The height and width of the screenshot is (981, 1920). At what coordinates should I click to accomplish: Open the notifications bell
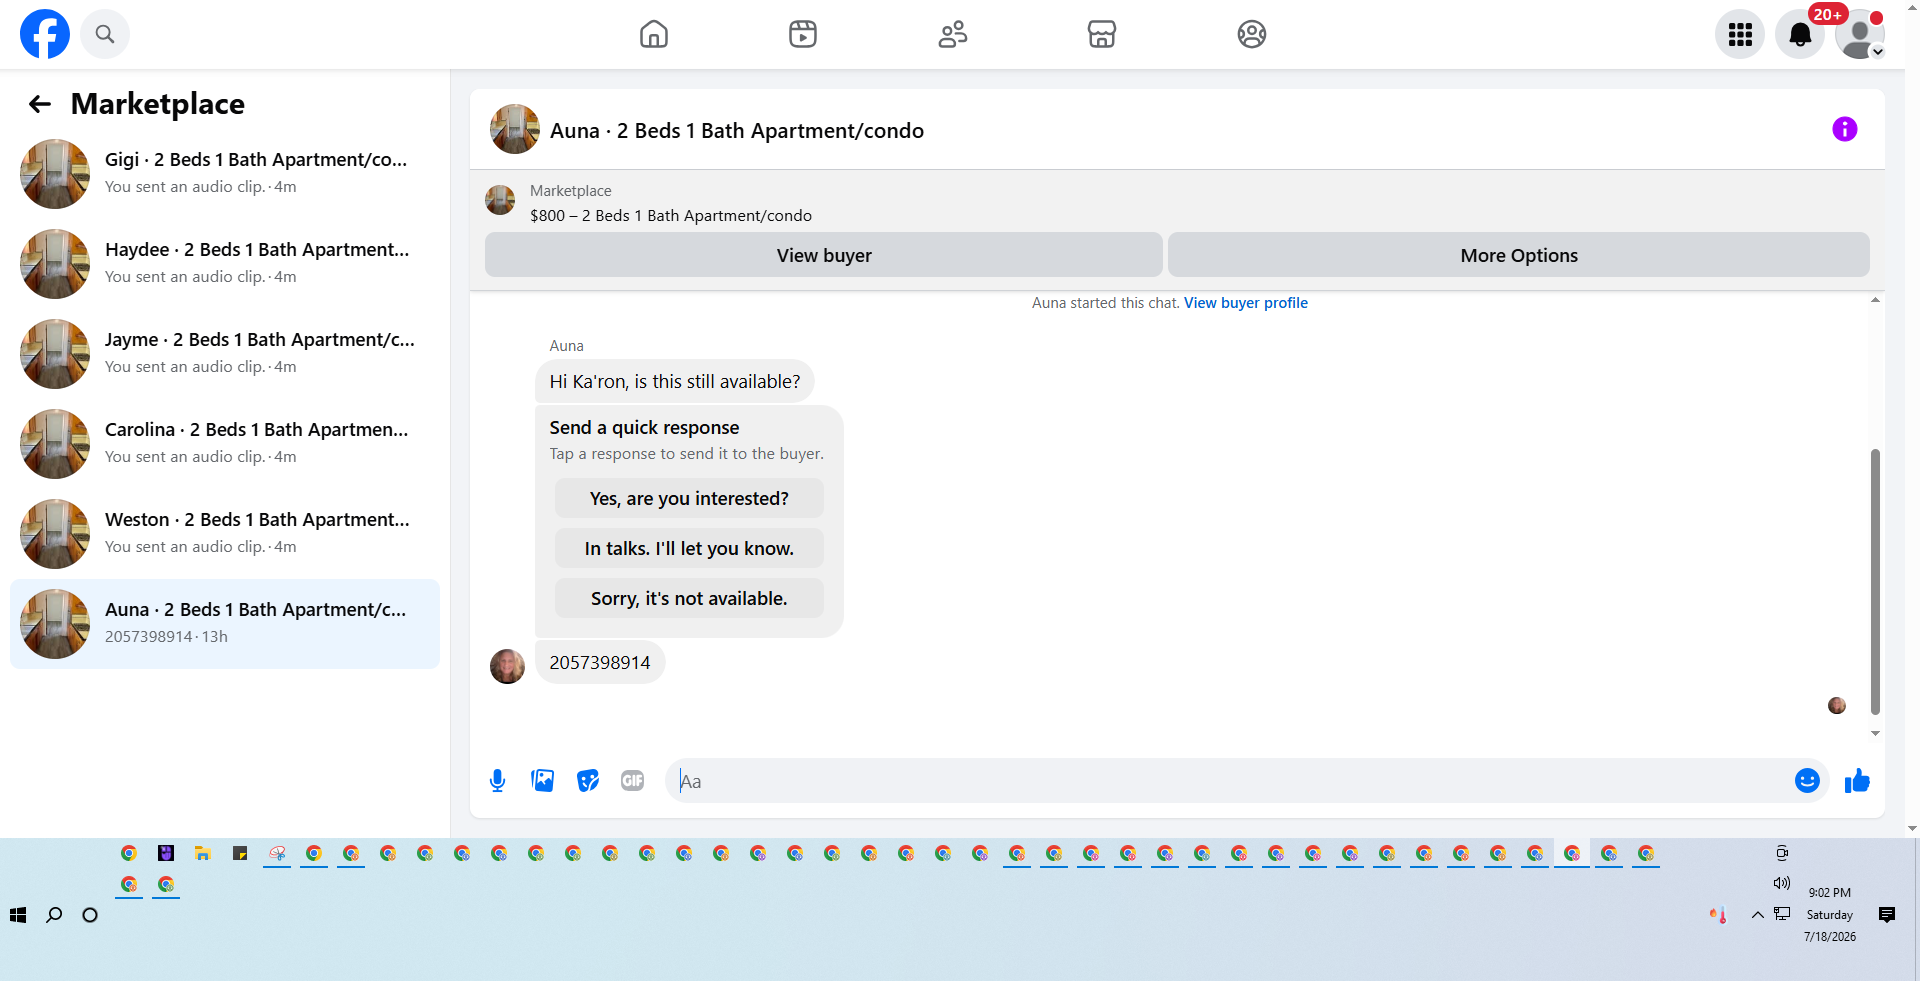pyautogui.click(x=1800, y=34)
